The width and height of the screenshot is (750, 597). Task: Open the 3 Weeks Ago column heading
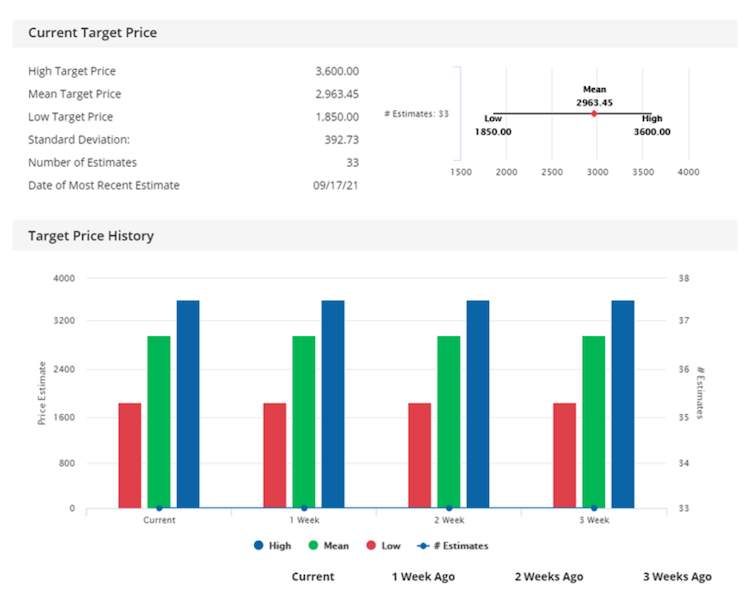point(677,577)
